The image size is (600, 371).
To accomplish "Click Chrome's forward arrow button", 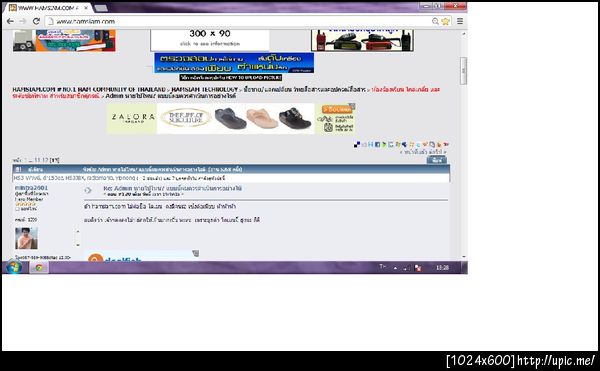I will click(x=23, y=21).
